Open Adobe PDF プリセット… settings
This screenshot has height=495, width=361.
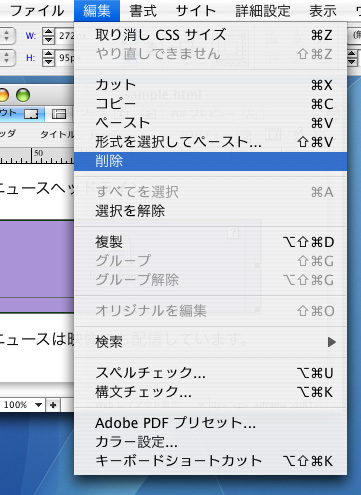pyautogui.click(x=210, y=423)
